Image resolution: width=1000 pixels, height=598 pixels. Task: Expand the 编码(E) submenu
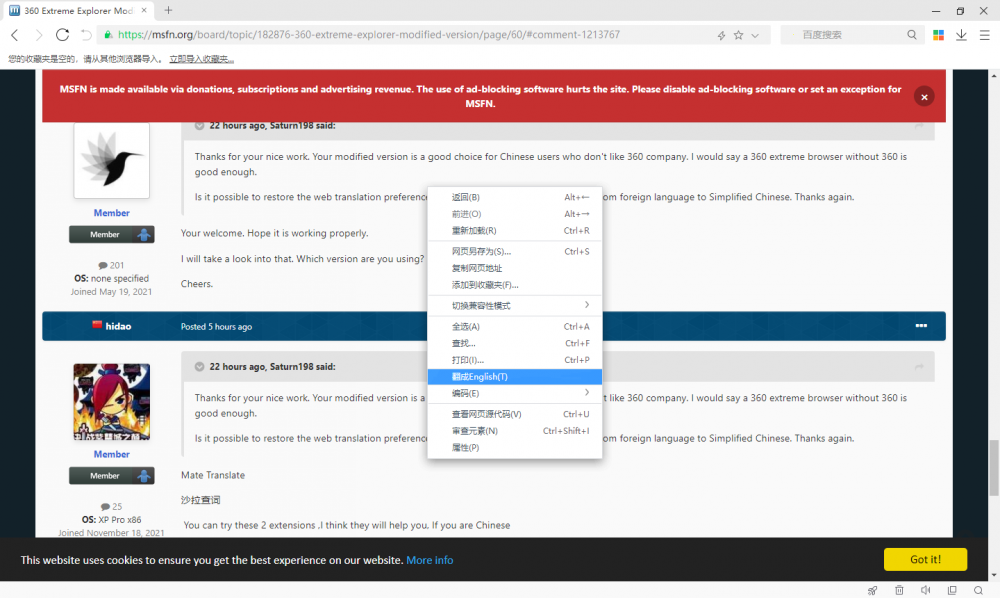586,393
